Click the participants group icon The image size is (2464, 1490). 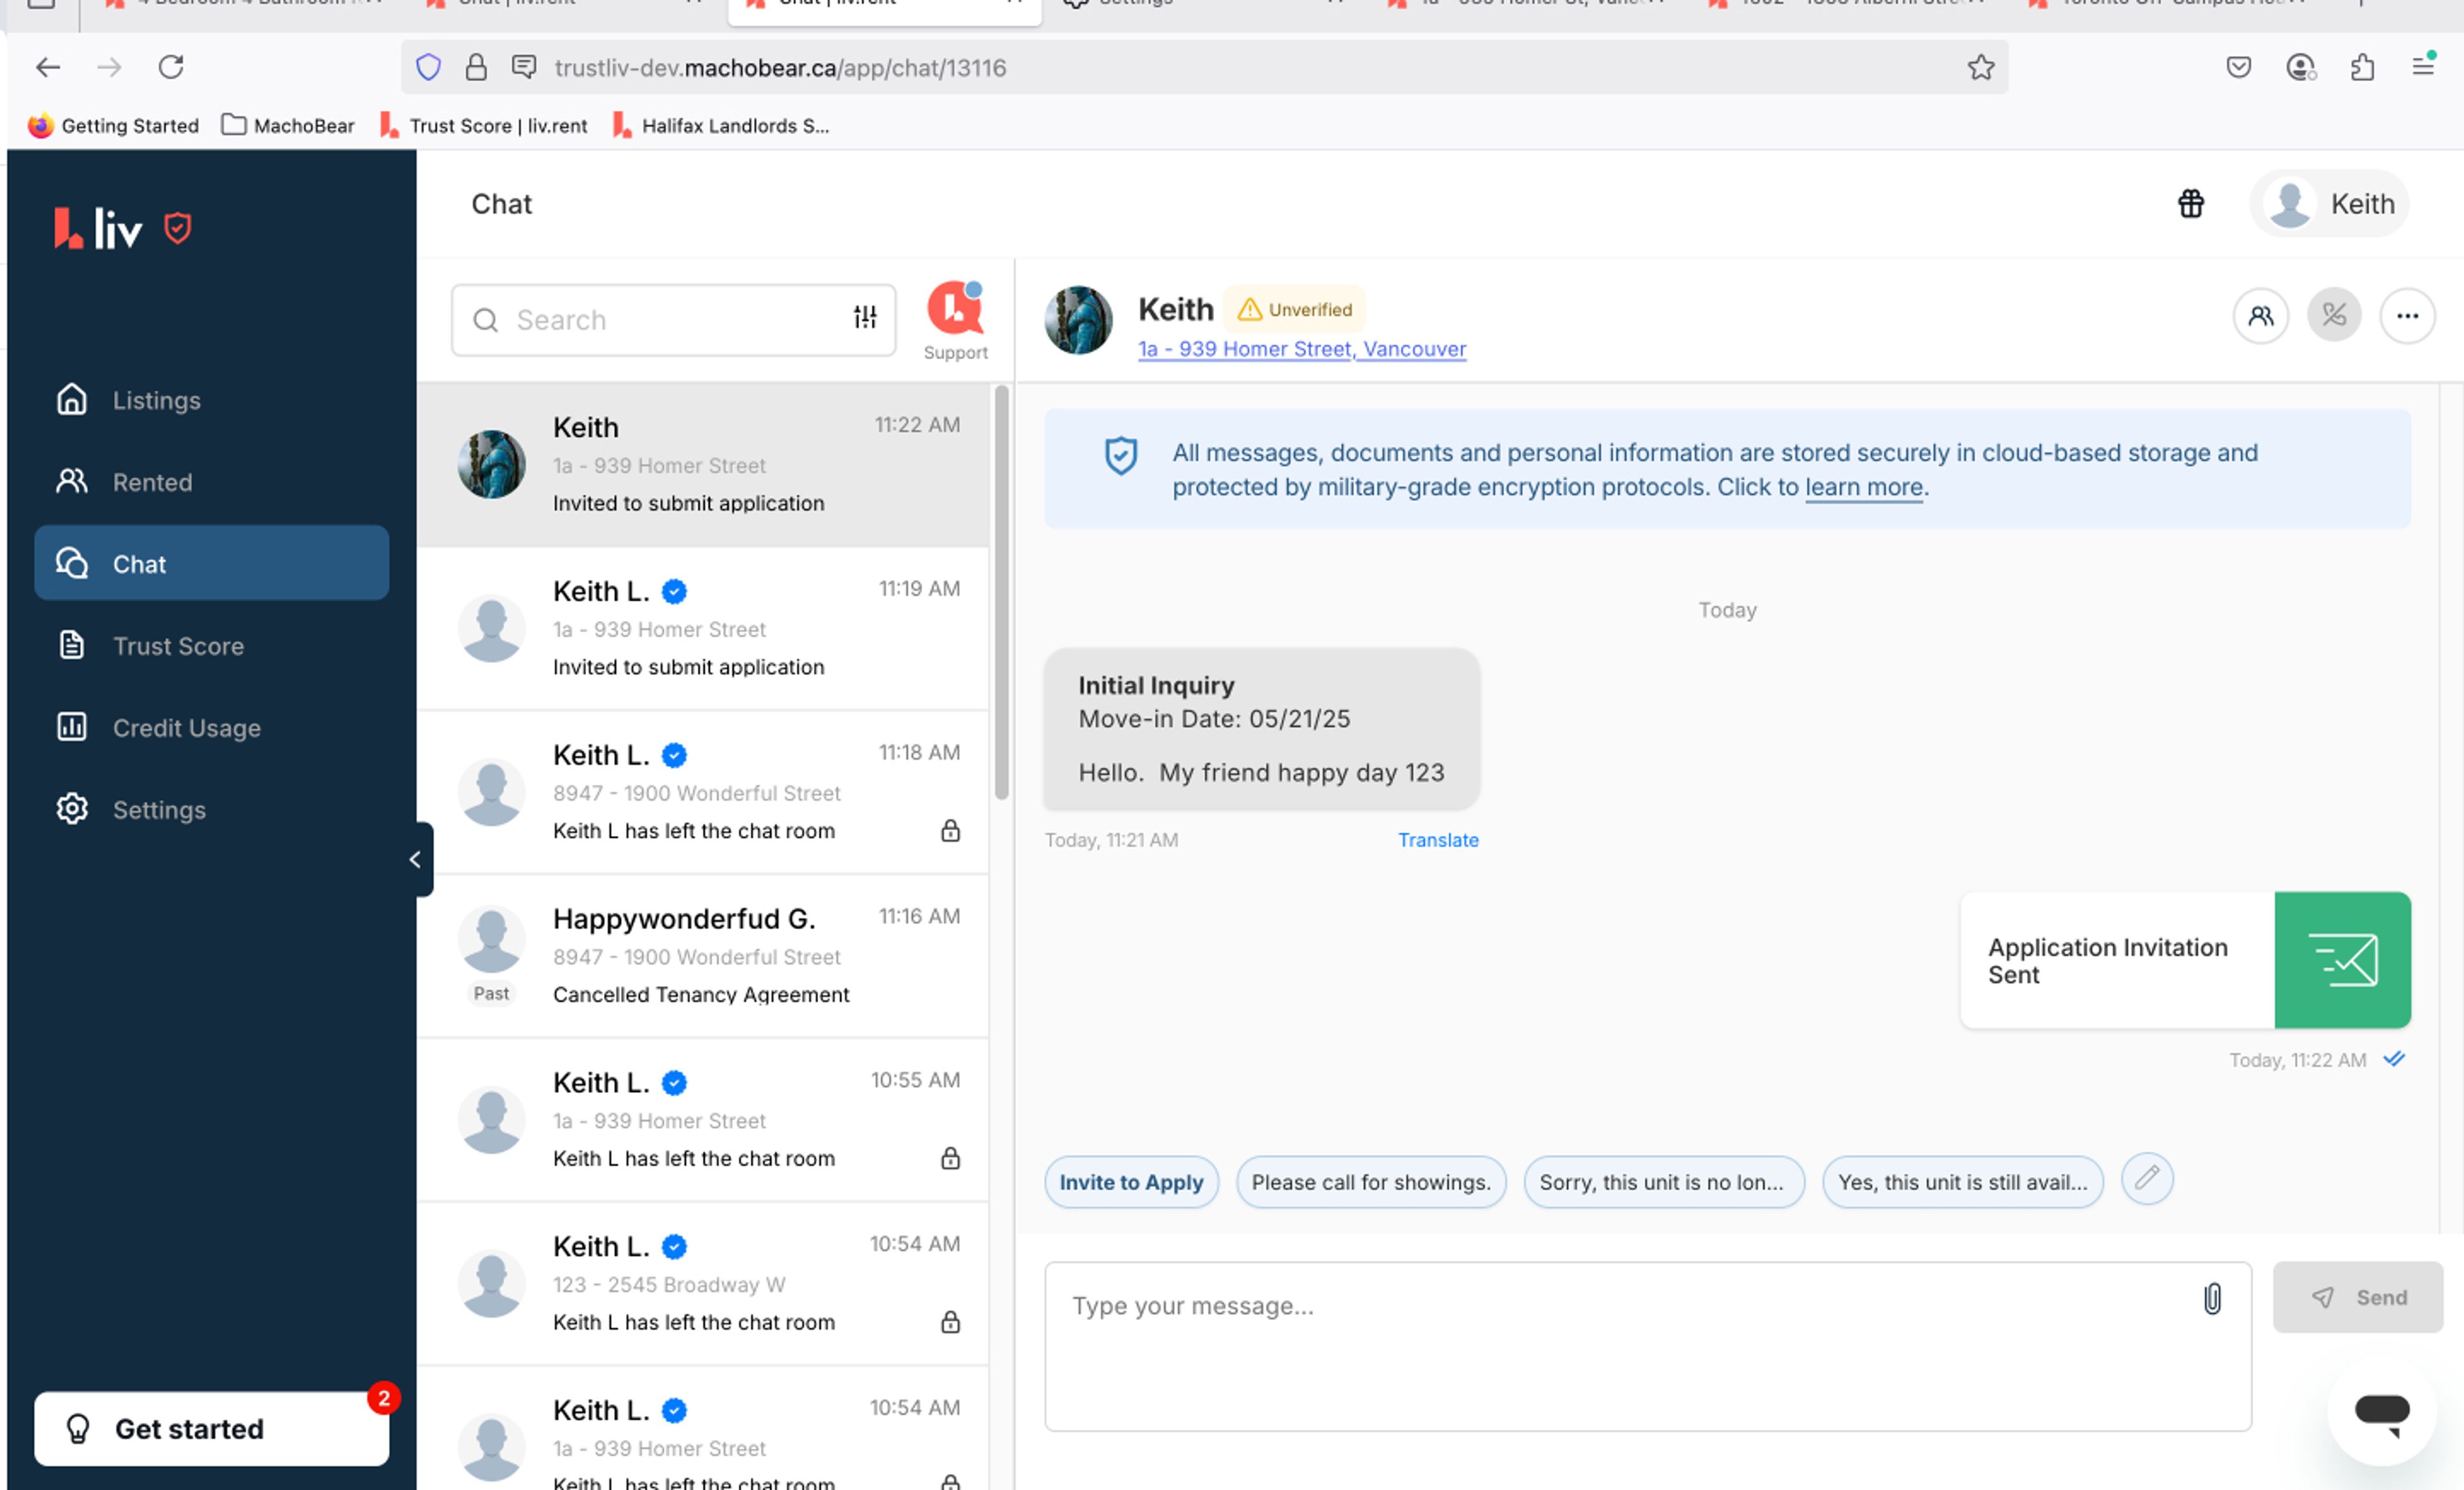click(2260, 316)
